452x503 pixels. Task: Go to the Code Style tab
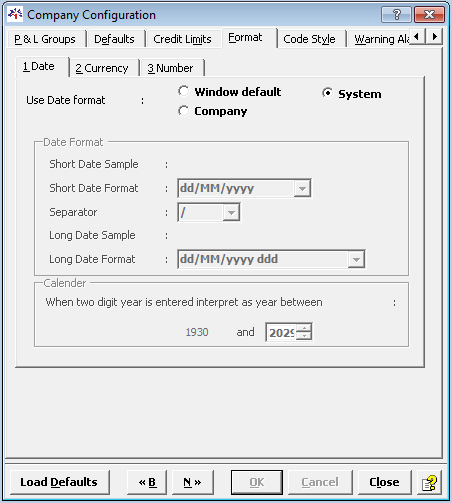309,39
